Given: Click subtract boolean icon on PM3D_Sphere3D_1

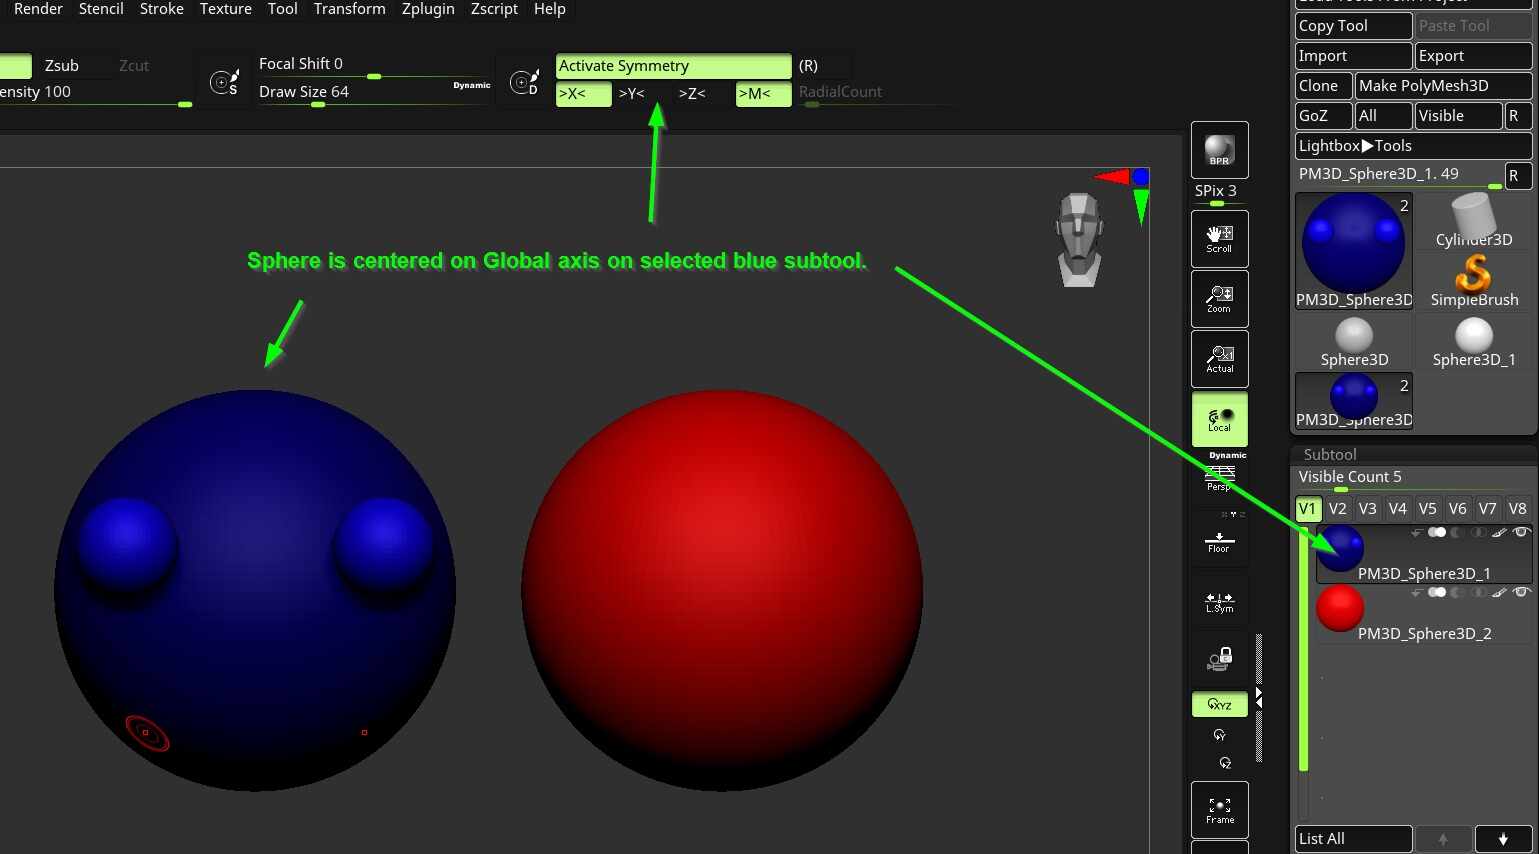Looking at the screenshot, I should click(x=1458, y=532).
